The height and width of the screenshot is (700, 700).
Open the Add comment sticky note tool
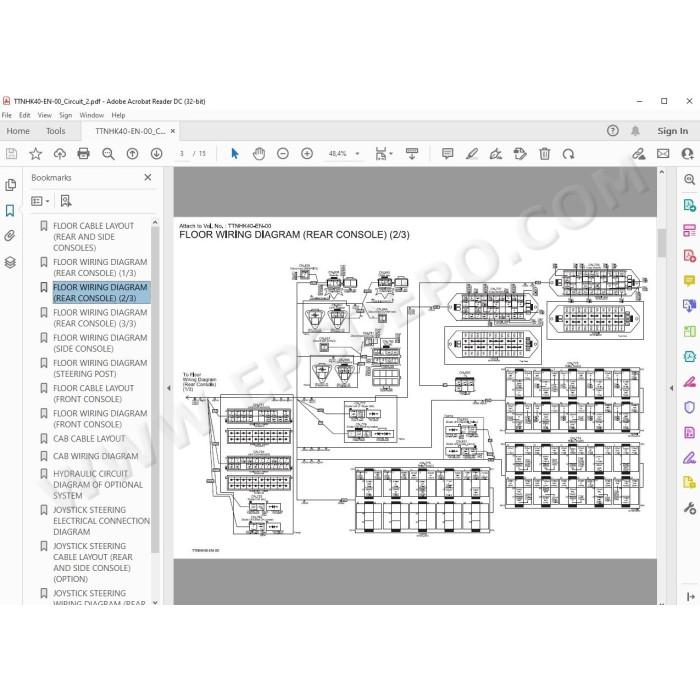pyautogui.click(x=447, y=154)
